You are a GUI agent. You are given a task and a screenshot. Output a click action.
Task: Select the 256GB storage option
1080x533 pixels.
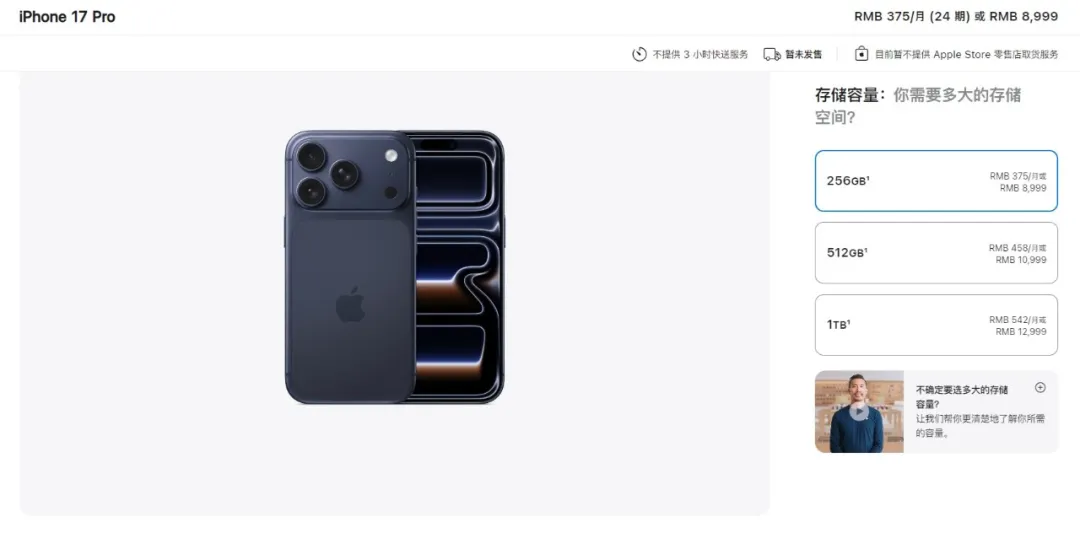(x=936, y=181)
